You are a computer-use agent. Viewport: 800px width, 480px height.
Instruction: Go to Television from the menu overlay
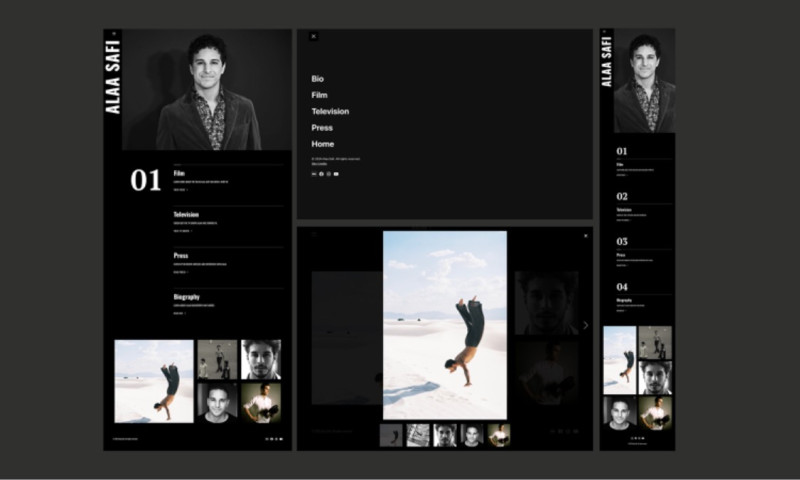click(x=330, y=111)
